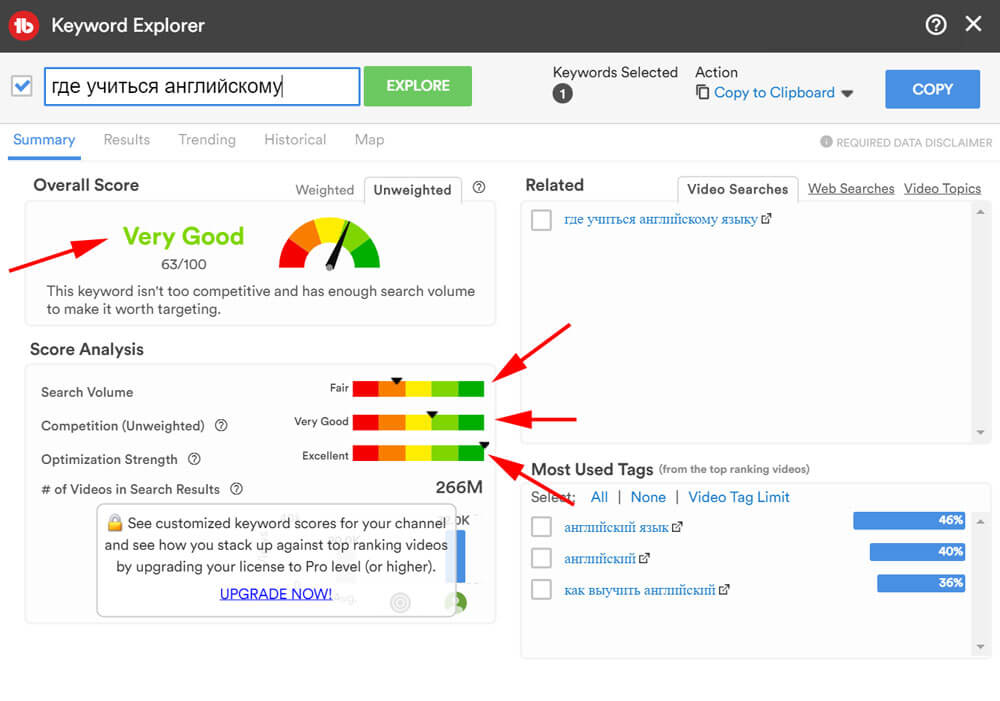Open external link icon for английский язык tag
The image size is (1000, 701).
[x=677, y=527]
